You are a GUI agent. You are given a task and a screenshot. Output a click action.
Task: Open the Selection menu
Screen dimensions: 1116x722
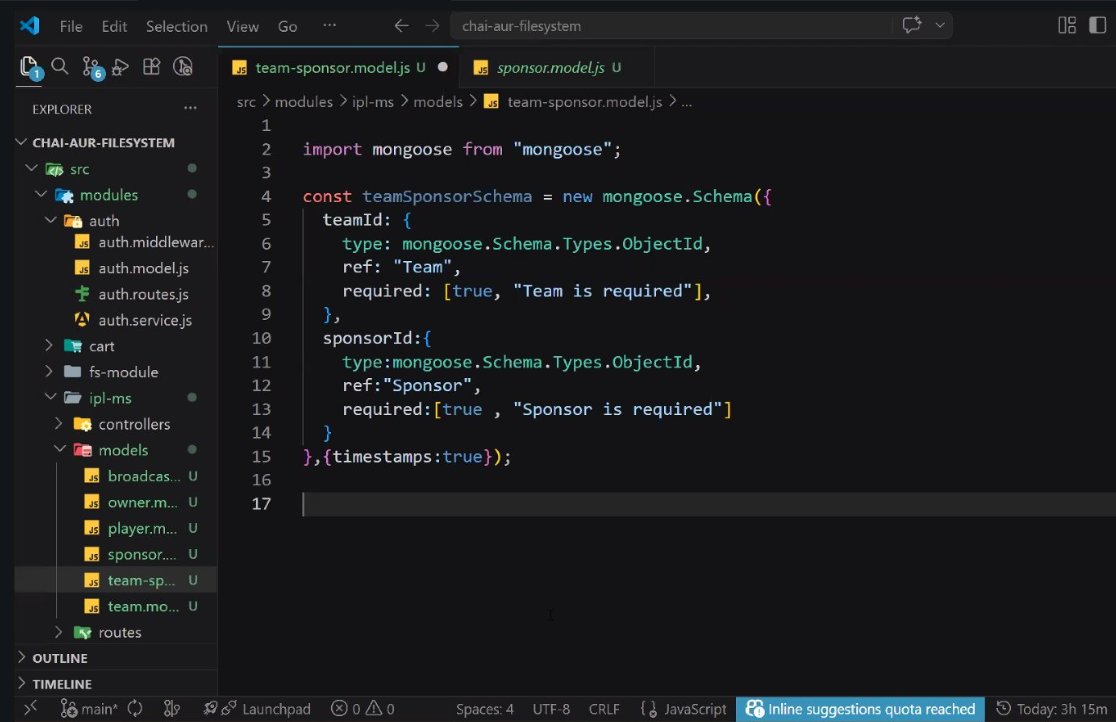pyautogui.click(x=177, y=26)
